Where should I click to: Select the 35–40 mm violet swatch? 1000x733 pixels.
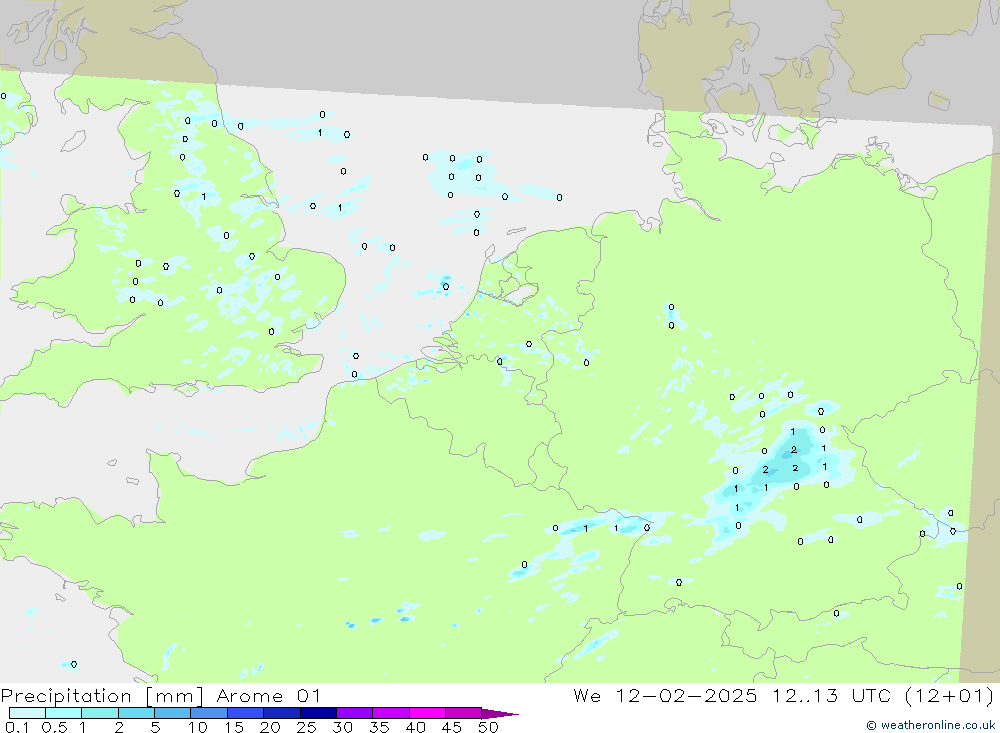[391, 713]
